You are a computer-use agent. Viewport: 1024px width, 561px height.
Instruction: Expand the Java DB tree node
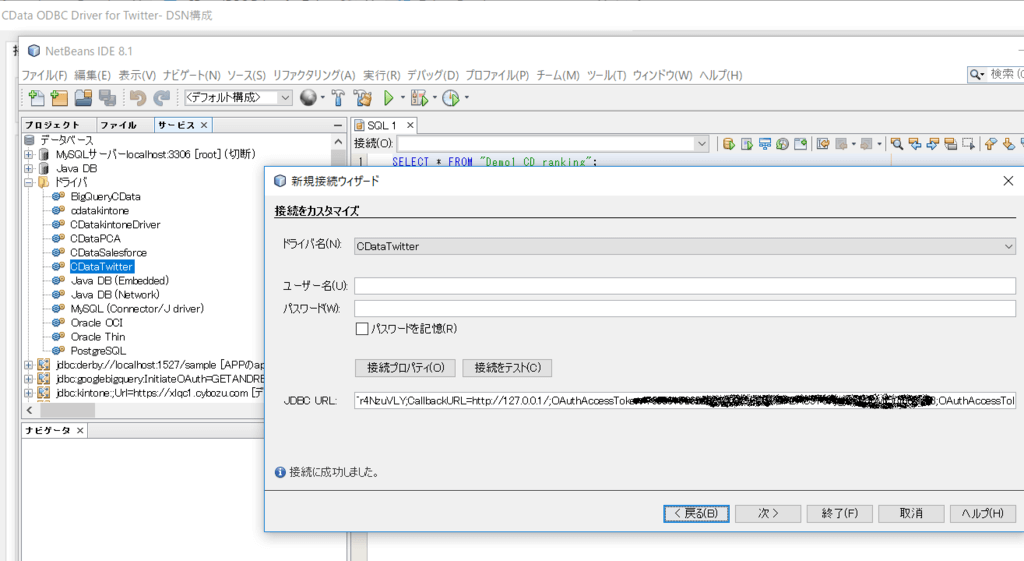pos(29,168)
